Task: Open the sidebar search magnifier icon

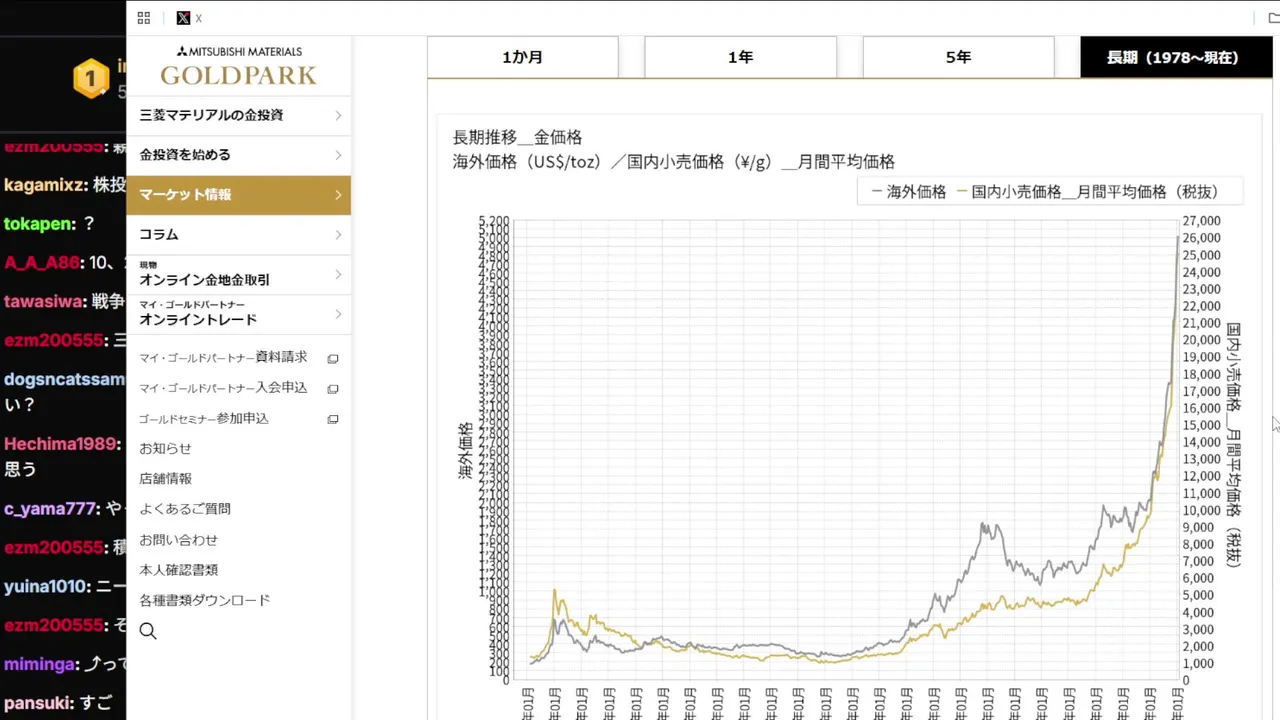Action: pos(148,631)
